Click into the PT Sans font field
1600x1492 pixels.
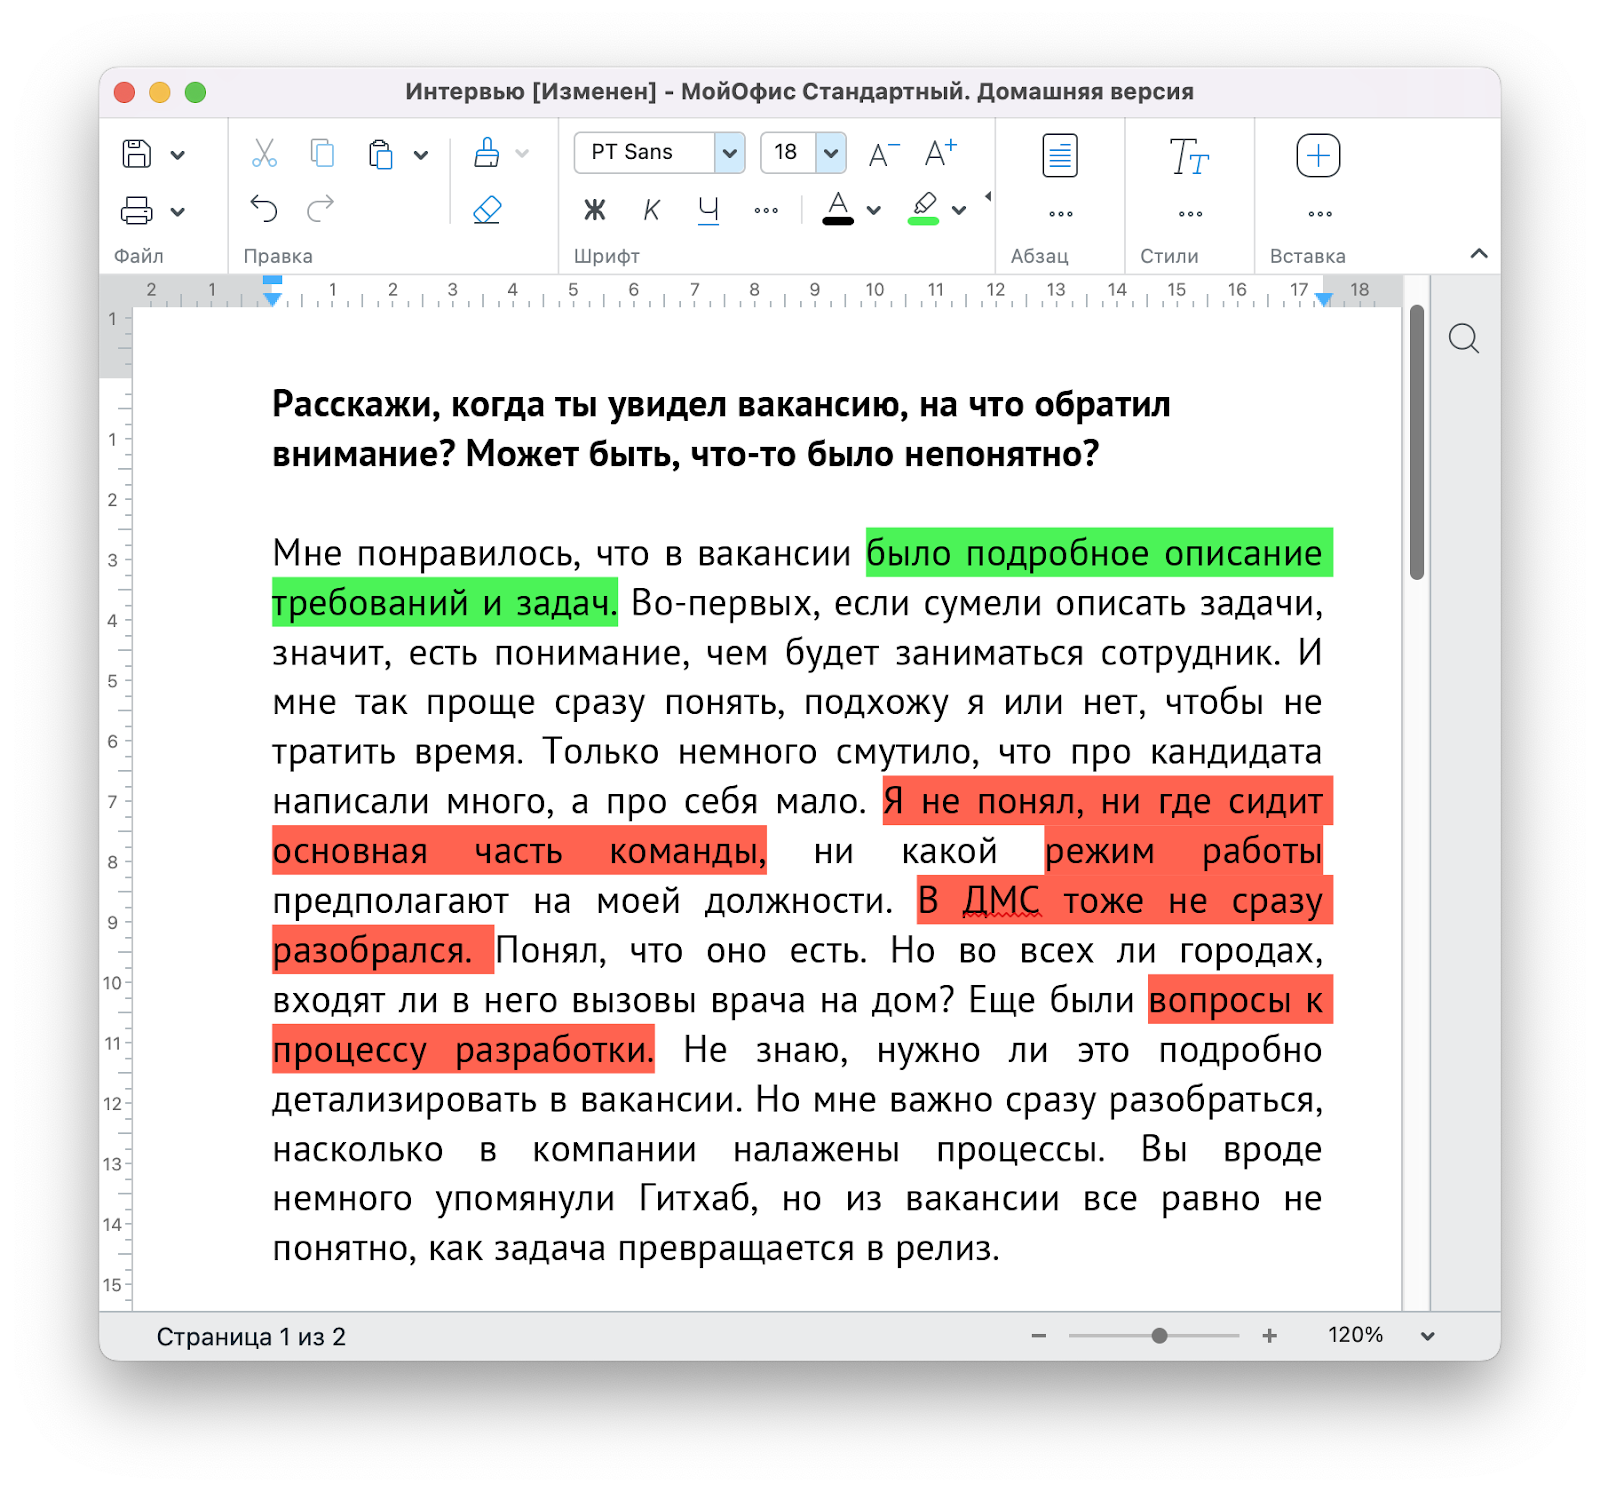645,153
